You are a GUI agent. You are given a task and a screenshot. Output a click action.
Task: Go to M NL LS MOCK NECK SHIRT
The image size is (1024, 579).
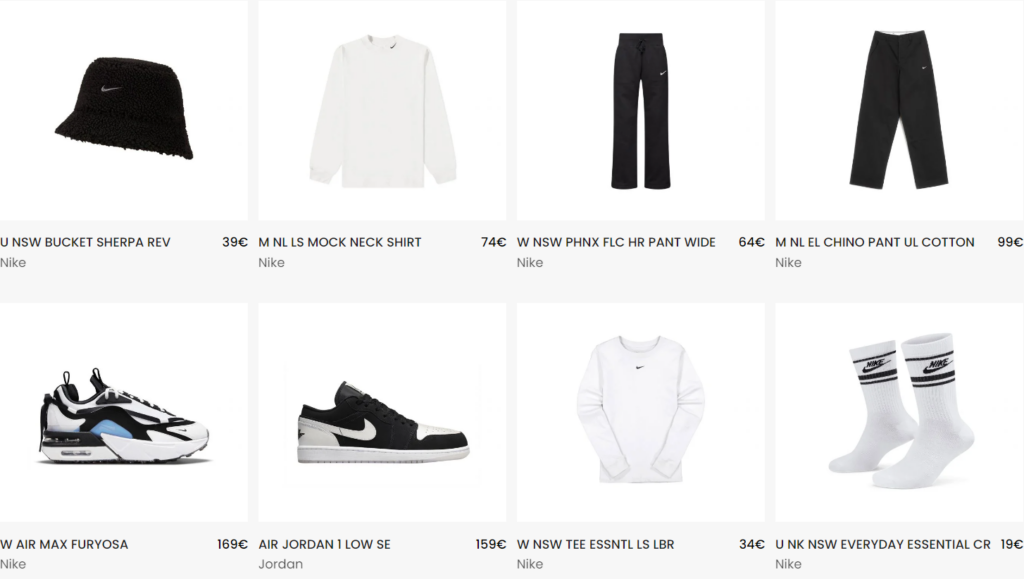(x=340, y=242)
